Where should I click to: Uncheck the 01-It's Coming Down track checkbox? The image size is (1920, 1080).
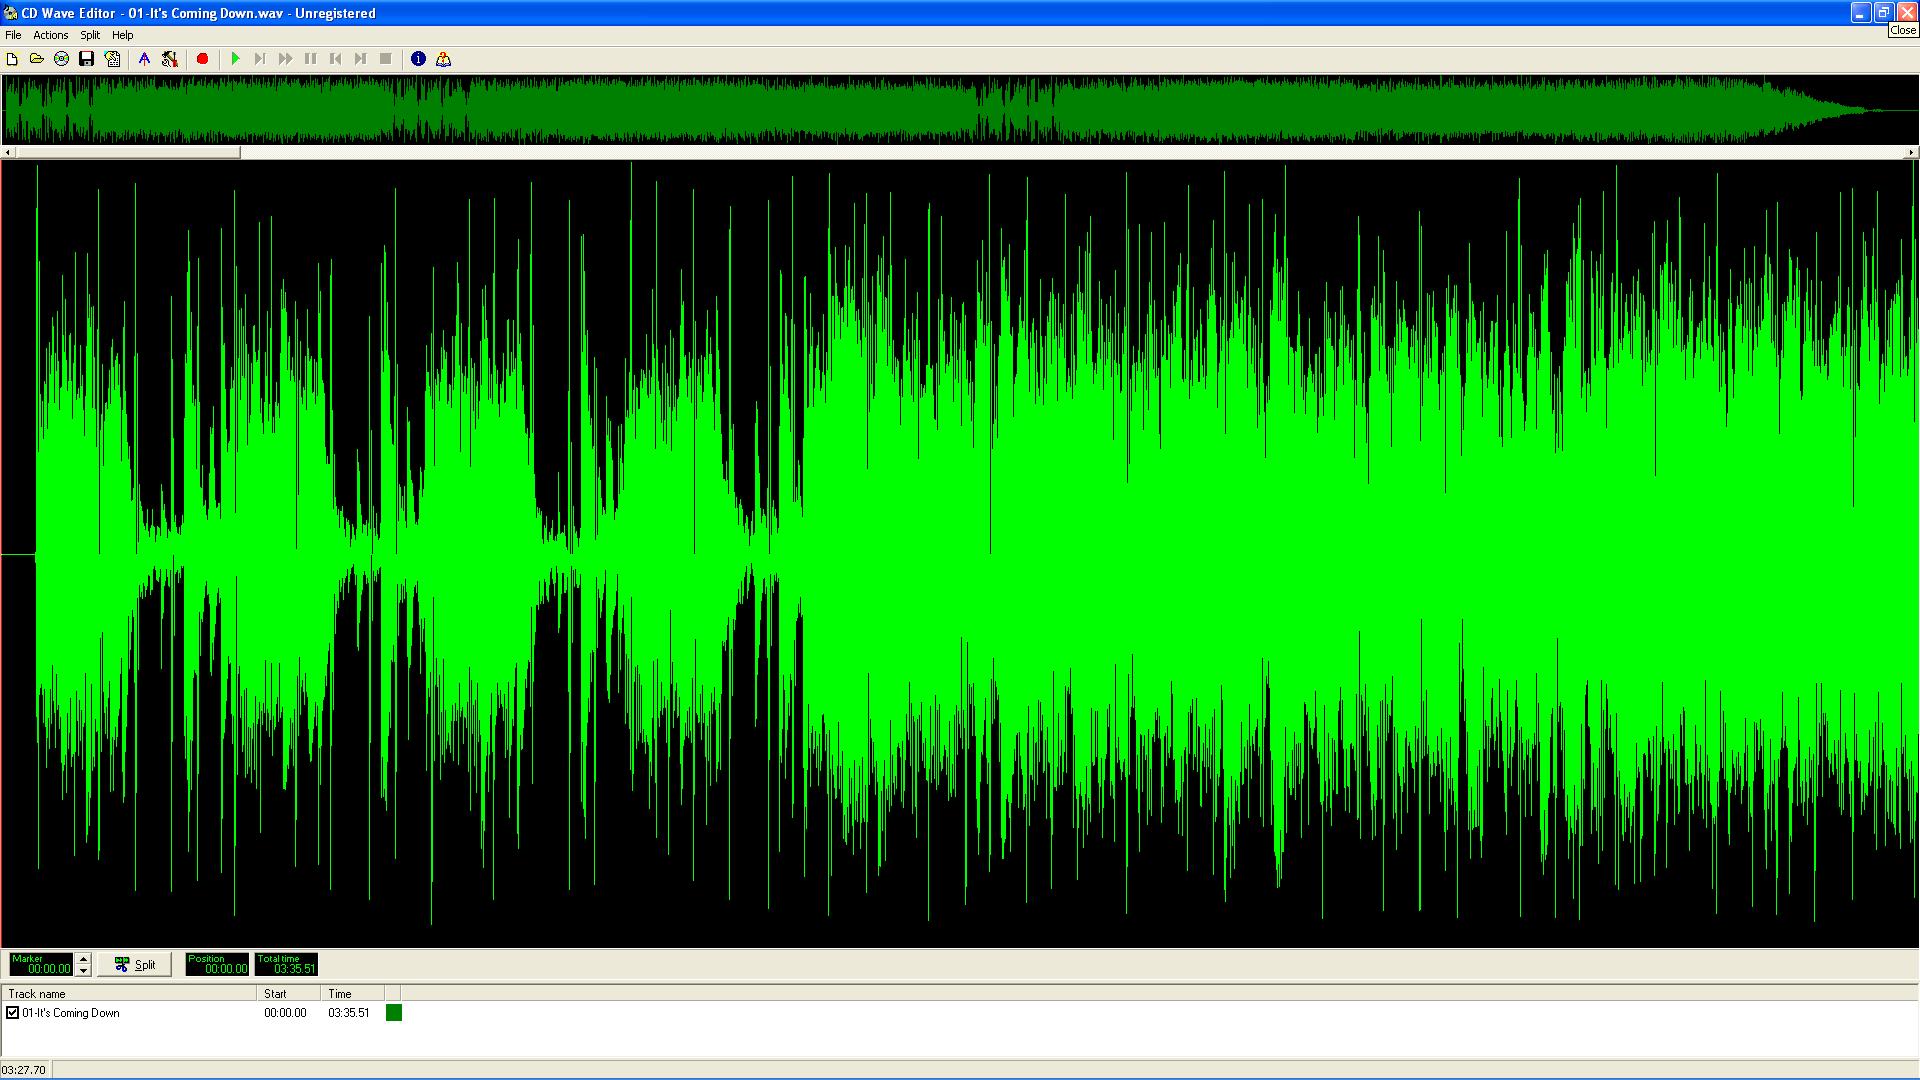13,1013
